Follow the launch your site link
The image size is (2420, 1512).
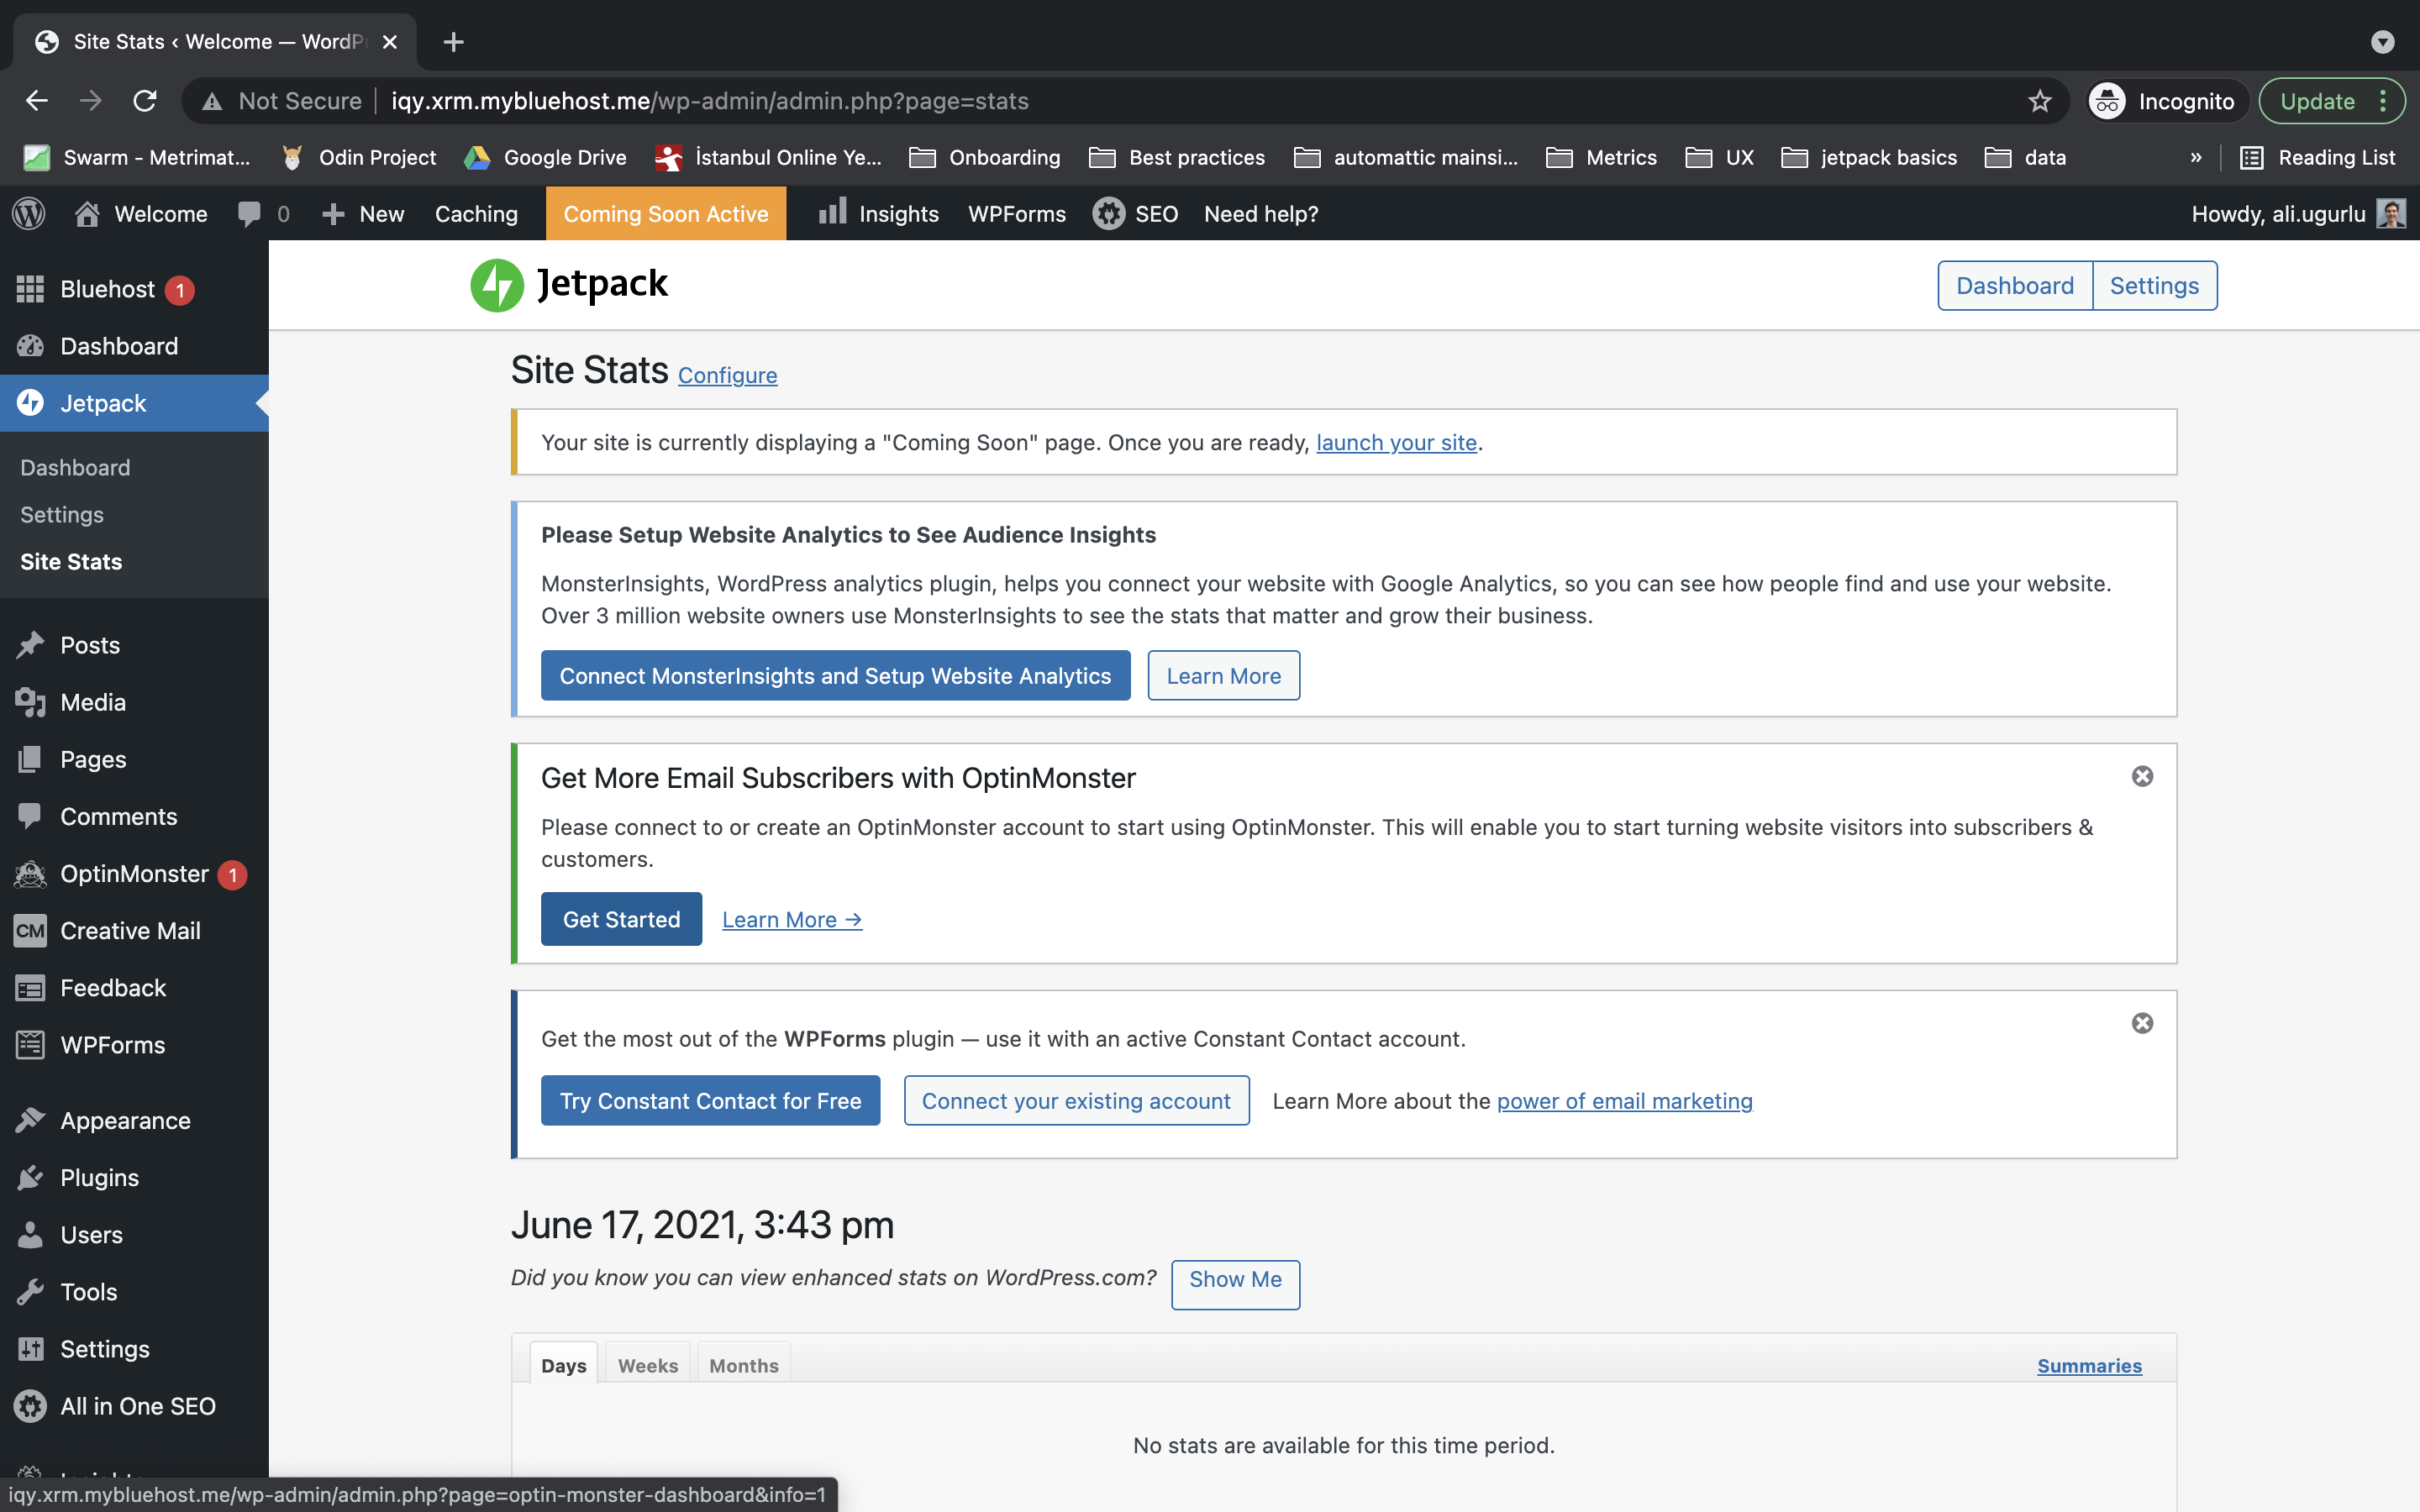[x=1396, y=442]
